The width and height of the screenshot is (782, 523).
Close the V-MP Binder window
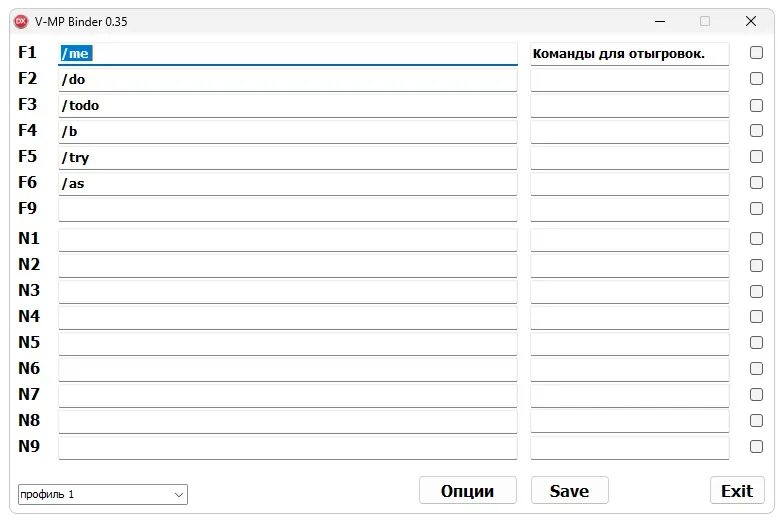coord(751,21)
